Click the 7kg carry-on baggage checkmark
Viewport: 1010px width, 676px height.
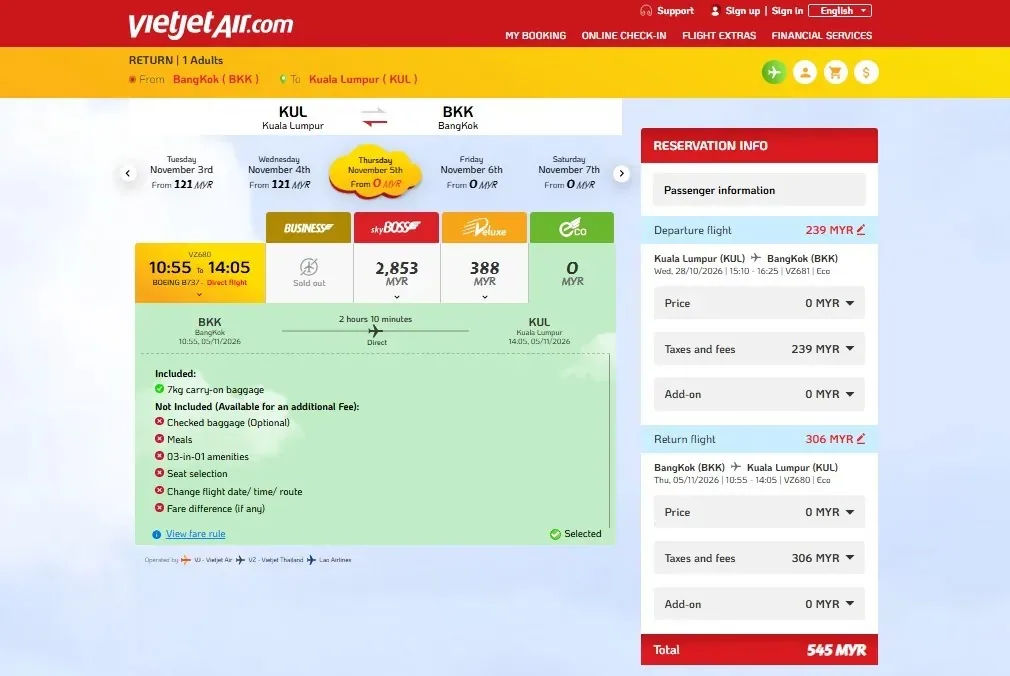(x=159, y=389)
